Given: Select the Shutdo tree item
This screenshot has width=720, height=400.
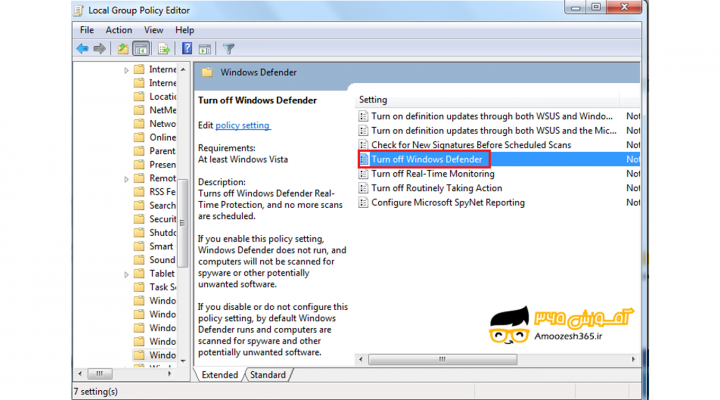Looking at the screenshot, I should [x=163, y=232].
